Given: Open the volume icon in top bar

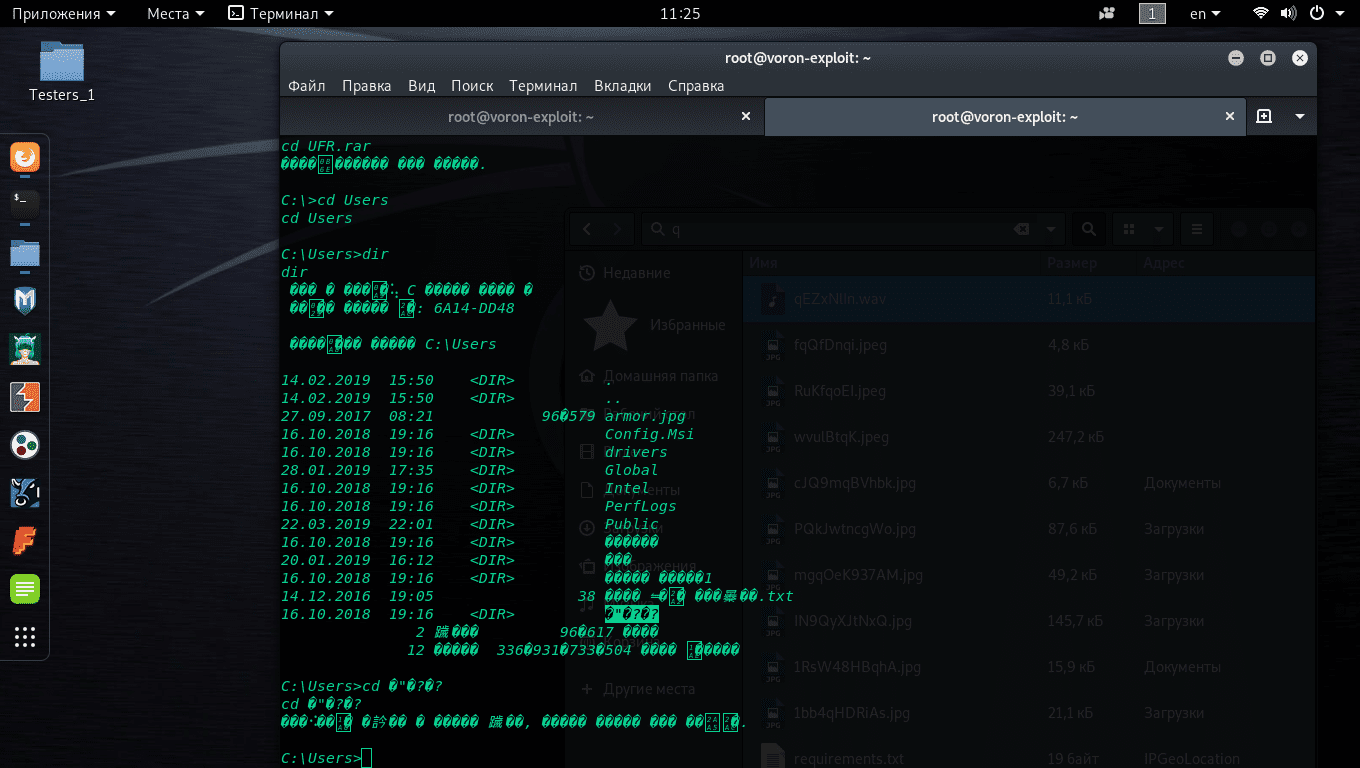Looking at the screenshot, I should [1288, 14].
